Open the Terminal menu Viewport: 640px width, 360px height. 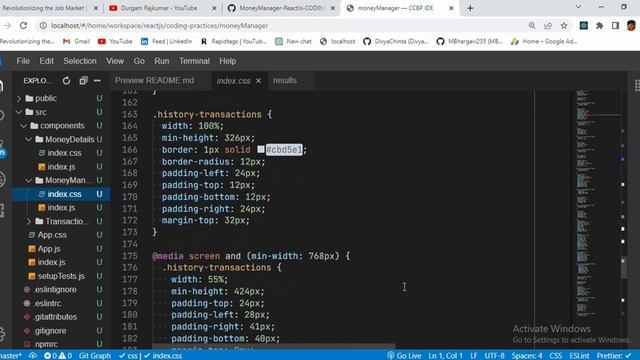[194, 61]
